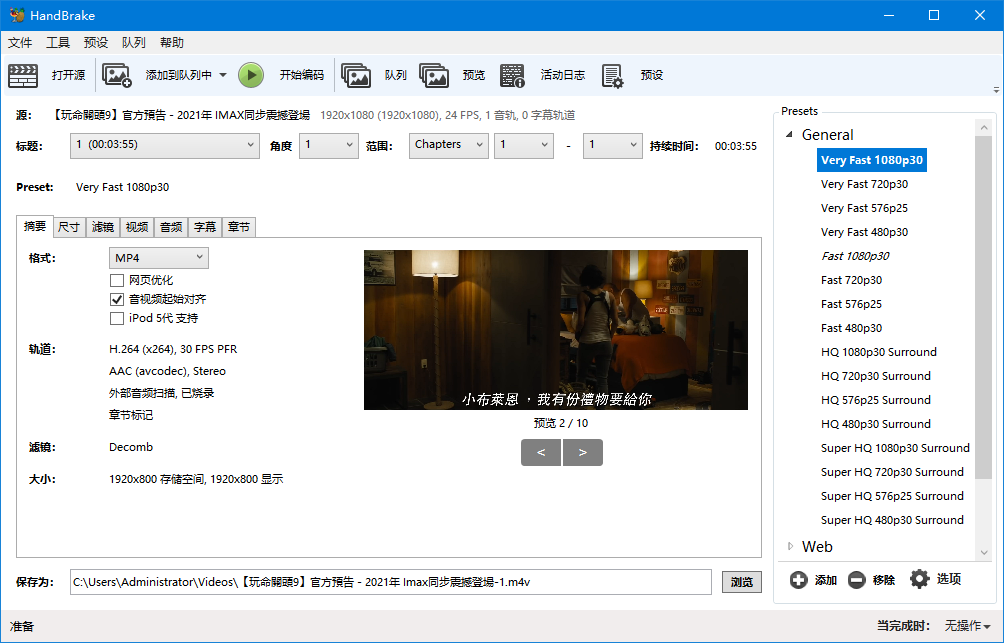Open the File (文件) menu
This screenshot has height=643, width=1004.
click(20, 43)
